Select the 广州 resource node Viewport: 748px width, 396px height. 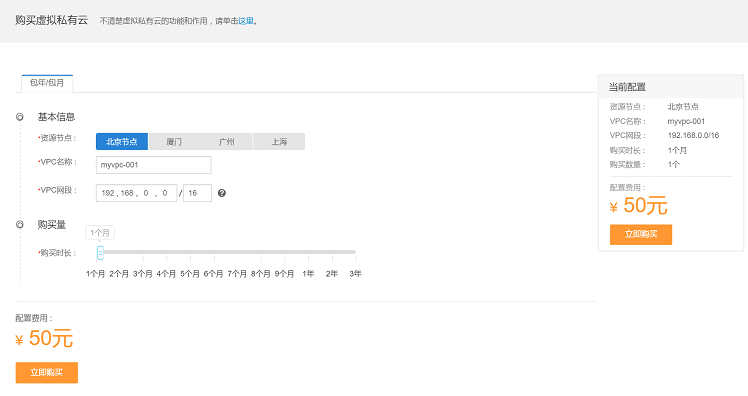(x=227, y=142)
